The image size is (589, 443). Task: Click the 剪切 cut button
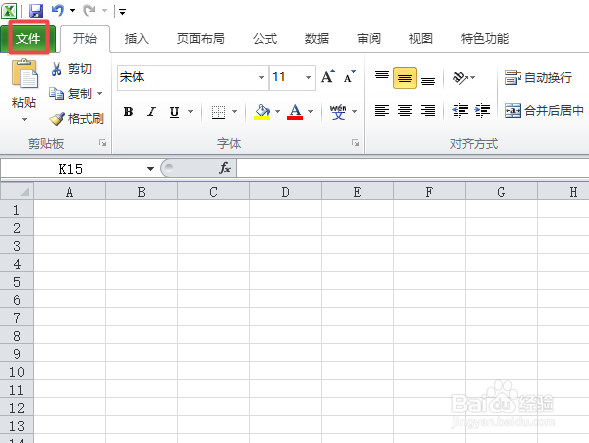click(x=71, y=69)
